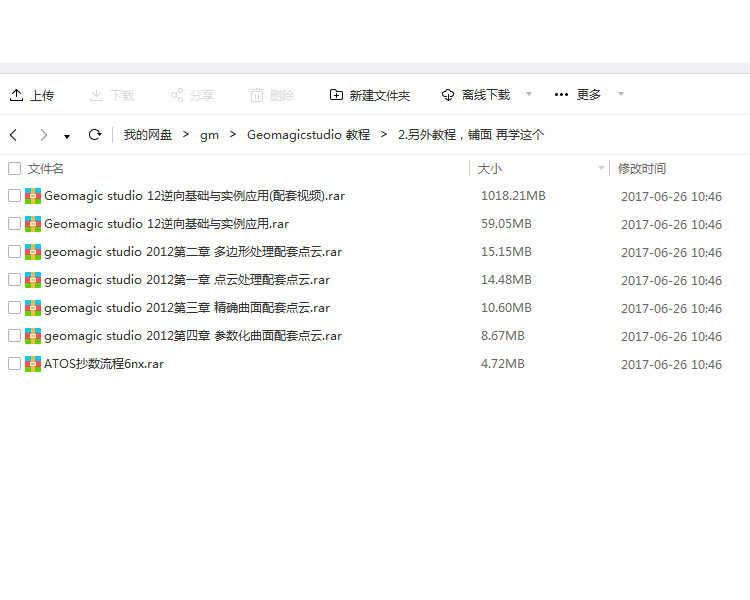Check box for ATOS抄数流程6nx.rar
The image size is (750, 600).
[14, 364]
